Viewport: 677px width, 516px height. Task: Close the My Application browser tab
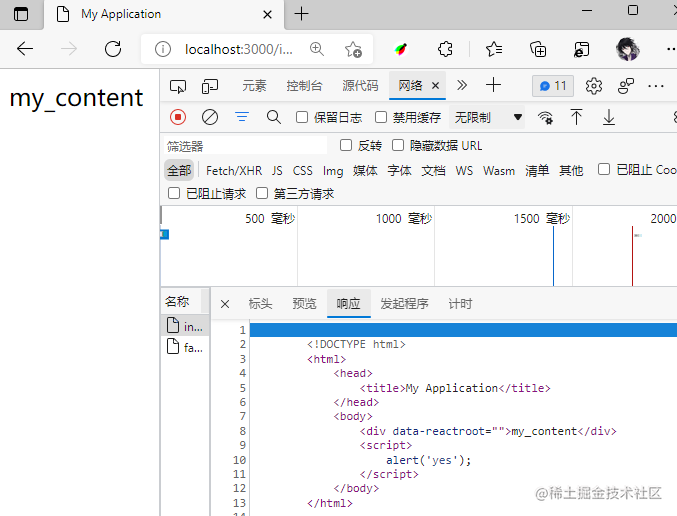point(267,15)
